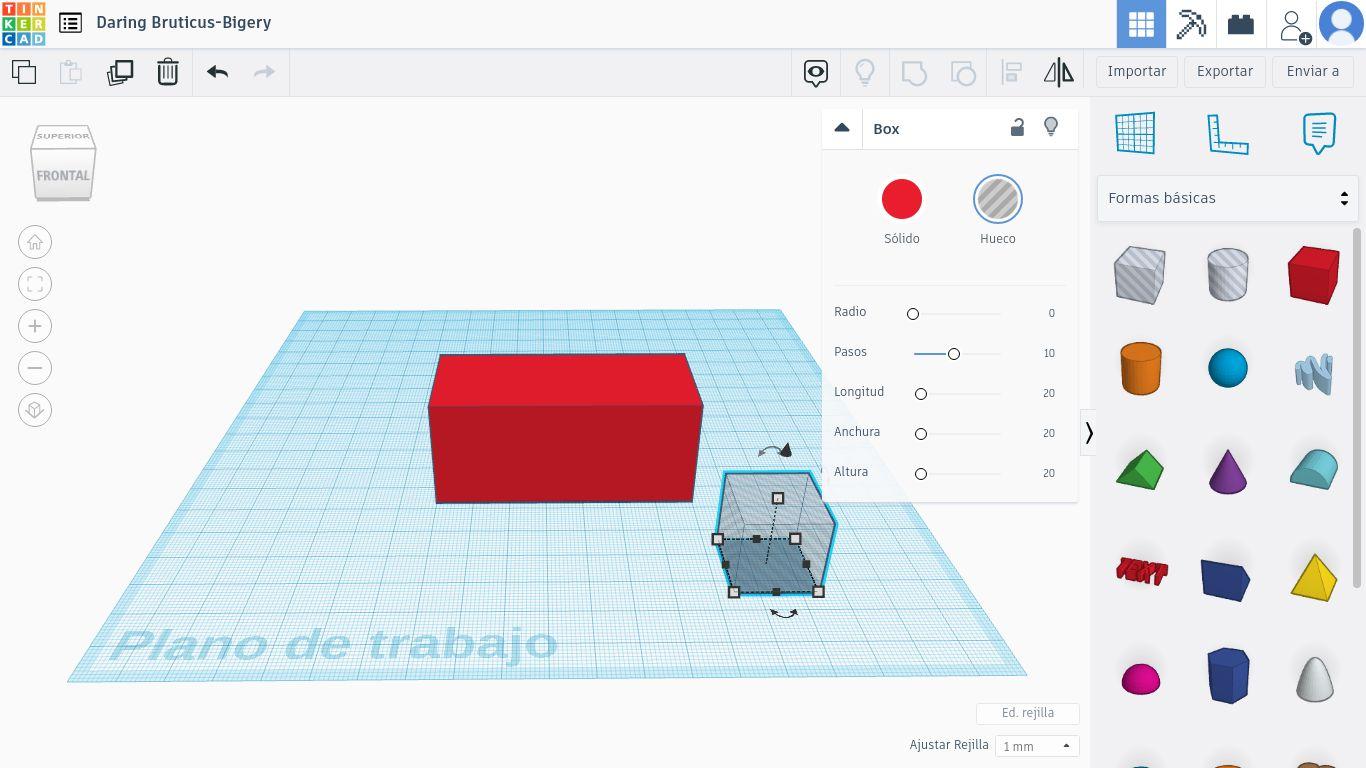
Task: Open the designs list icon
Action: tap(70, 23)
